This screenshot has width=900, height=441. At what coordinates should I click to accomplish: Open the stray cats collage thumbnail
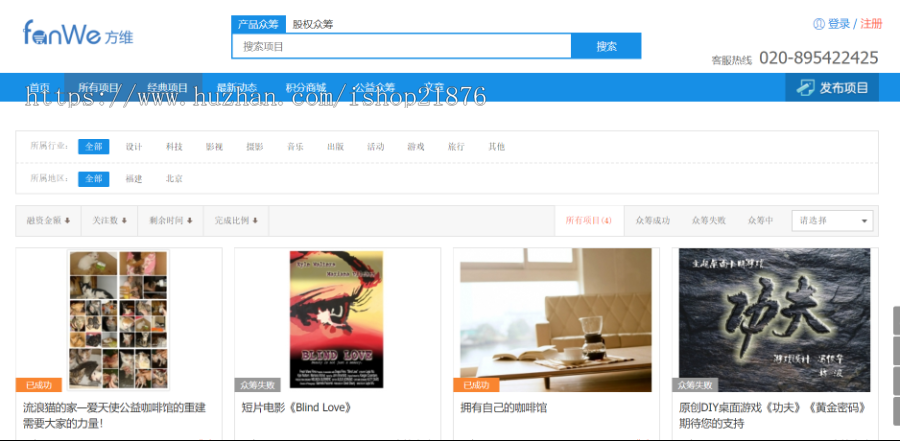(x=118, y=320)
